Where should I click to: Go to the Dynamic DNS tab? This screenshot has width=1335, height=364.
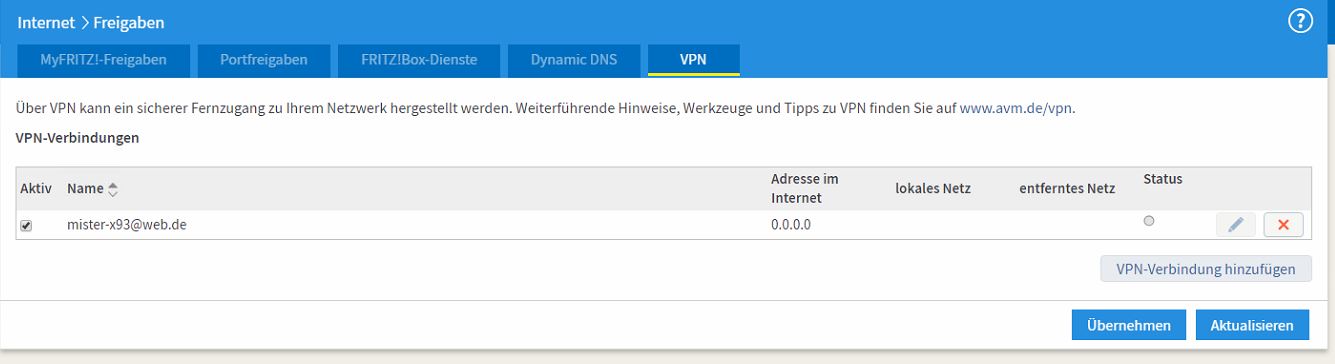coord(574,60)
